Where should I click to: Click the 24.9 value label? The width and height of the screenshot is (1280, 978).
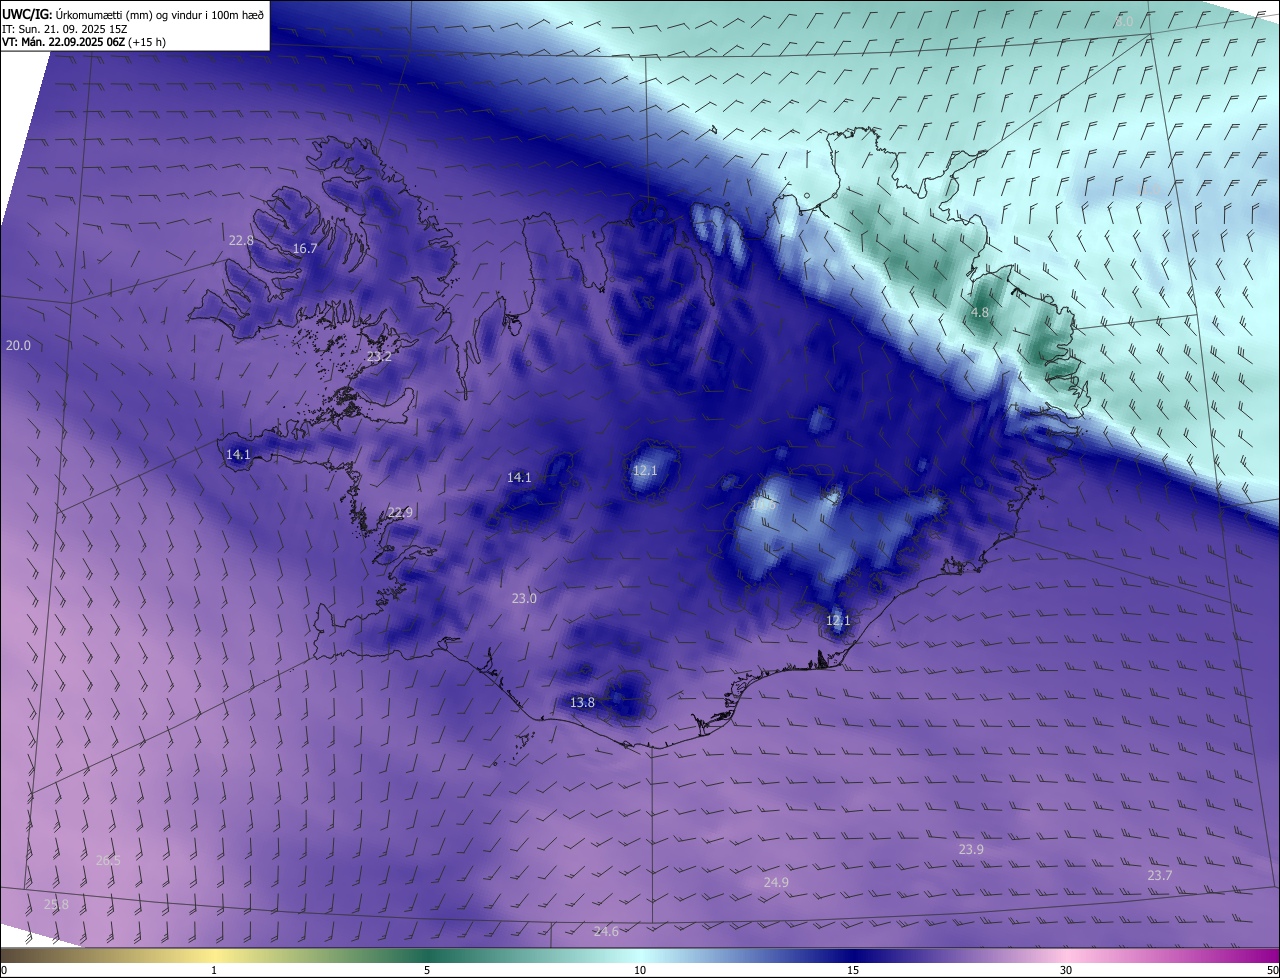[776, 883]
